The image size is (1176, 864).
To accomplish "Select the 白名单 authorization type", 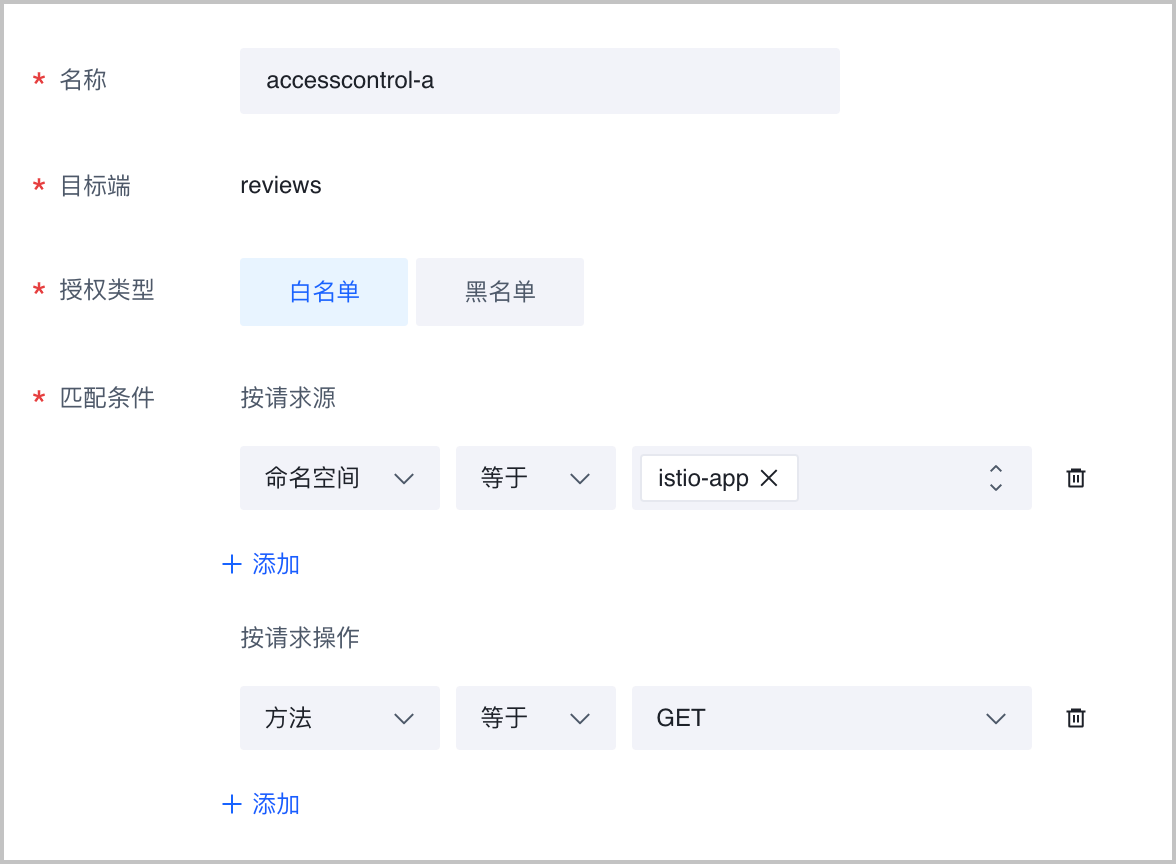I will click(324, 292).
